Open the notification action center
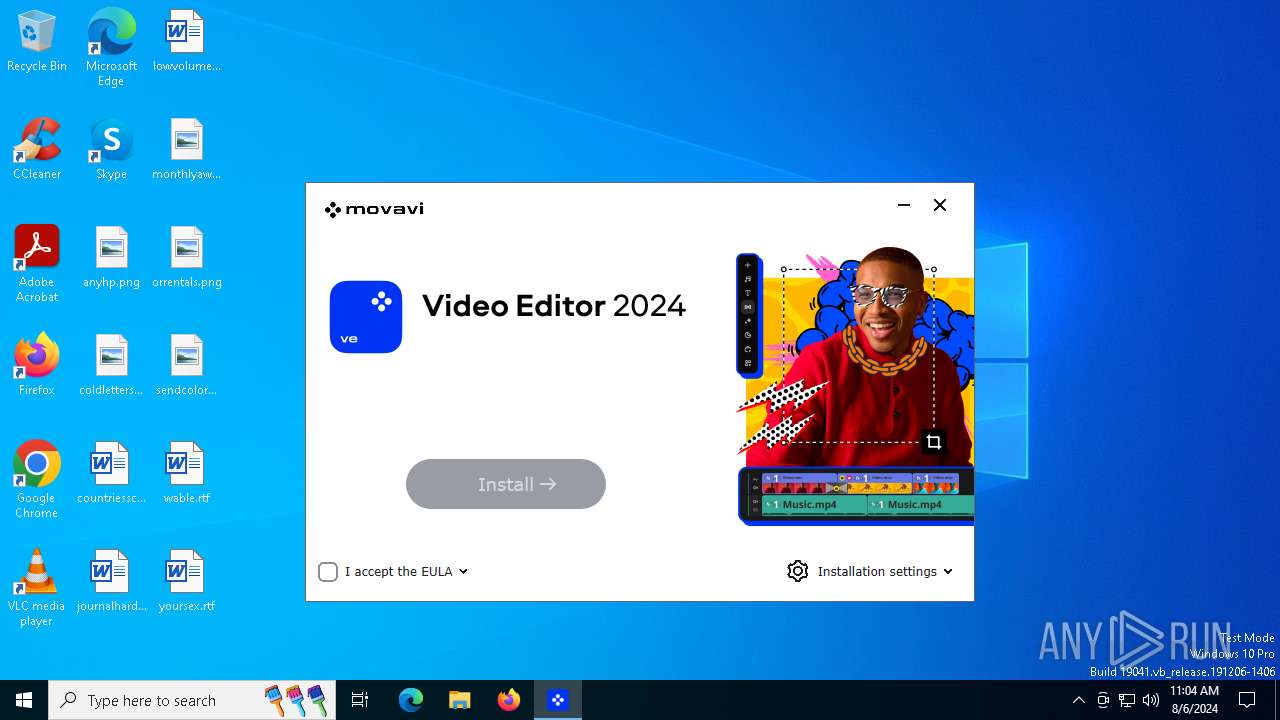Screen dimensions: 1280x720 pyautogui.click(x=1247, y=700)
